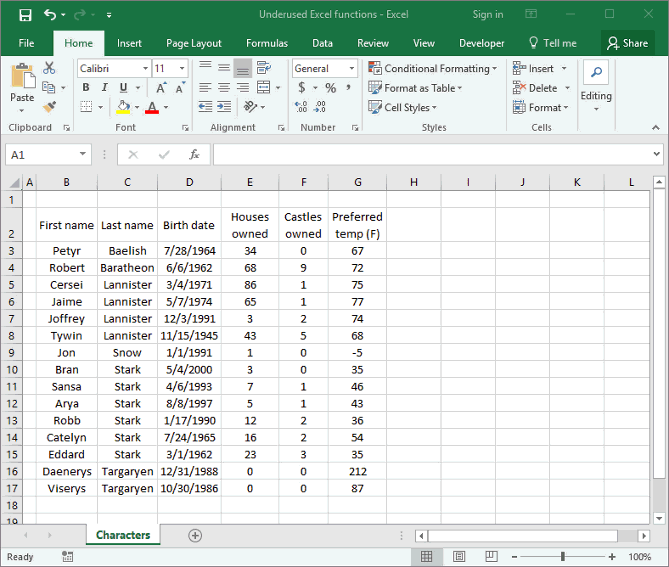The width and height of the screenshot is (669, 567).
Task: Toggle Bold formatting
Action: (x=86, y=88)
